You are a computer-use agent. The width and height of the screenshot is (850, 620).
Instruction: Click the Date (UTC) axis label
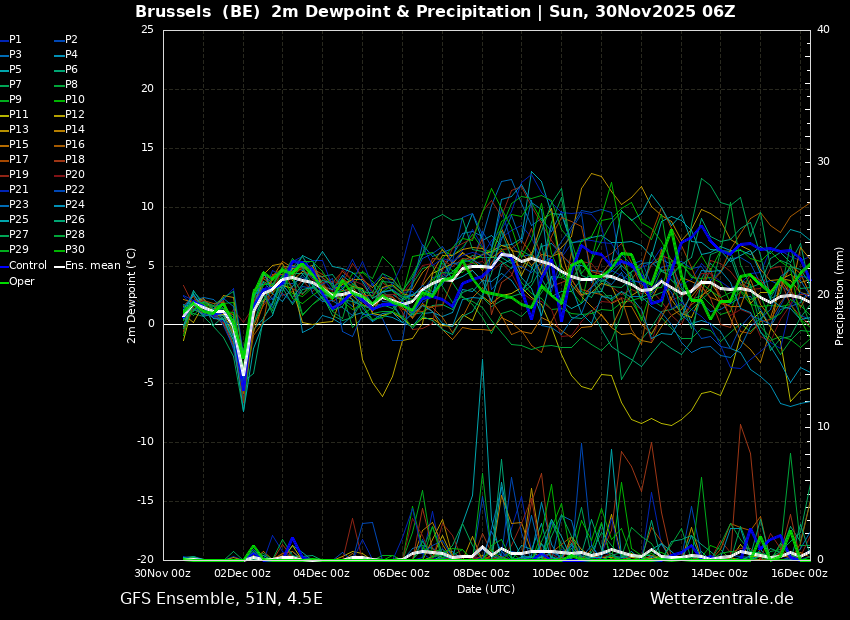pos(486,589)
